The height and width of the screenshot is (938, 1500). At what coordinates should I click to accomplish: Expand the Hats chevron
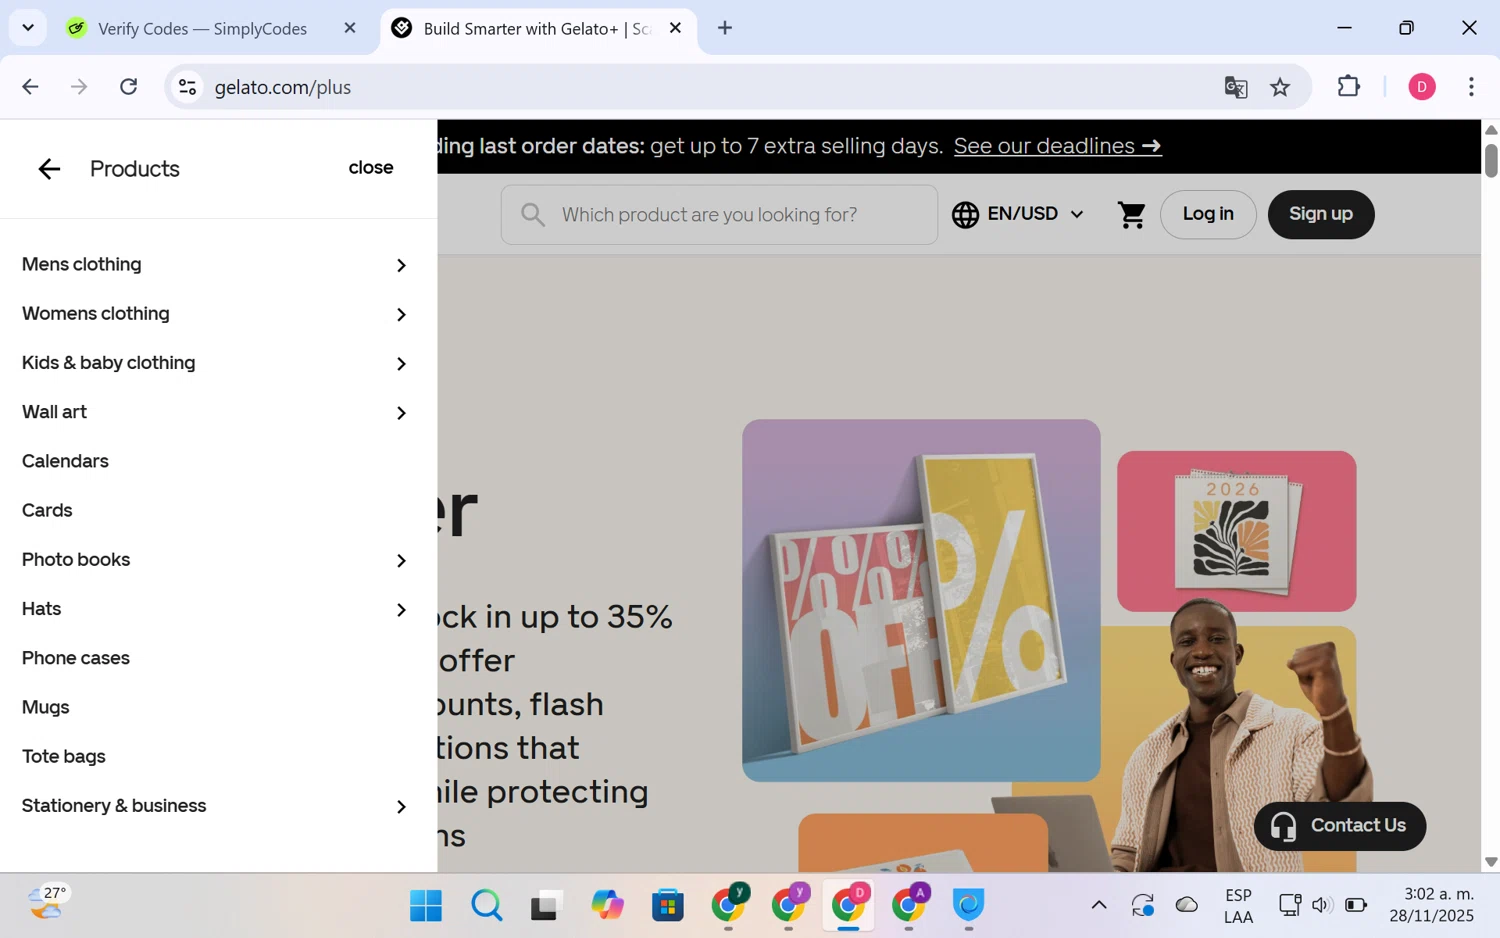pyautogui.click(x=401, y=610)
